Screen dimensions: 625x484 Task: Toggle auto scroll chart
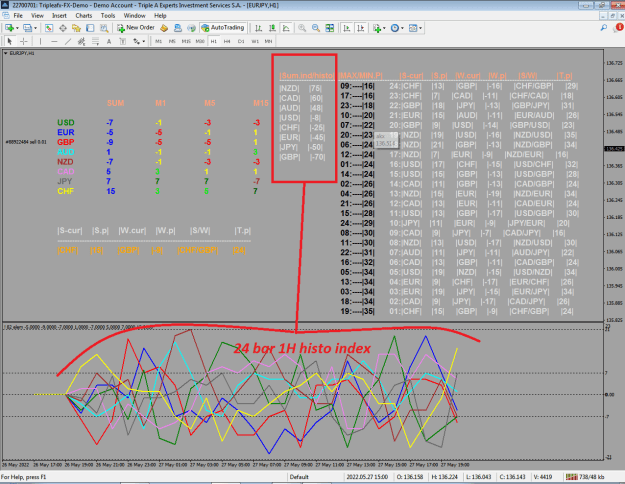pyautogui.click(x=347, y=28)
